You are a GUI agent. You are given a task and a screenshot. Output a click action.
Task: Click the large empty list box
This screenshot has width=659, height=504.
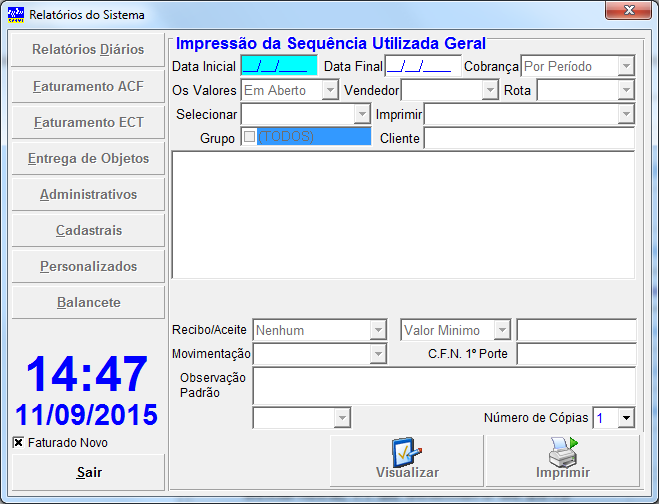point(403,215)
